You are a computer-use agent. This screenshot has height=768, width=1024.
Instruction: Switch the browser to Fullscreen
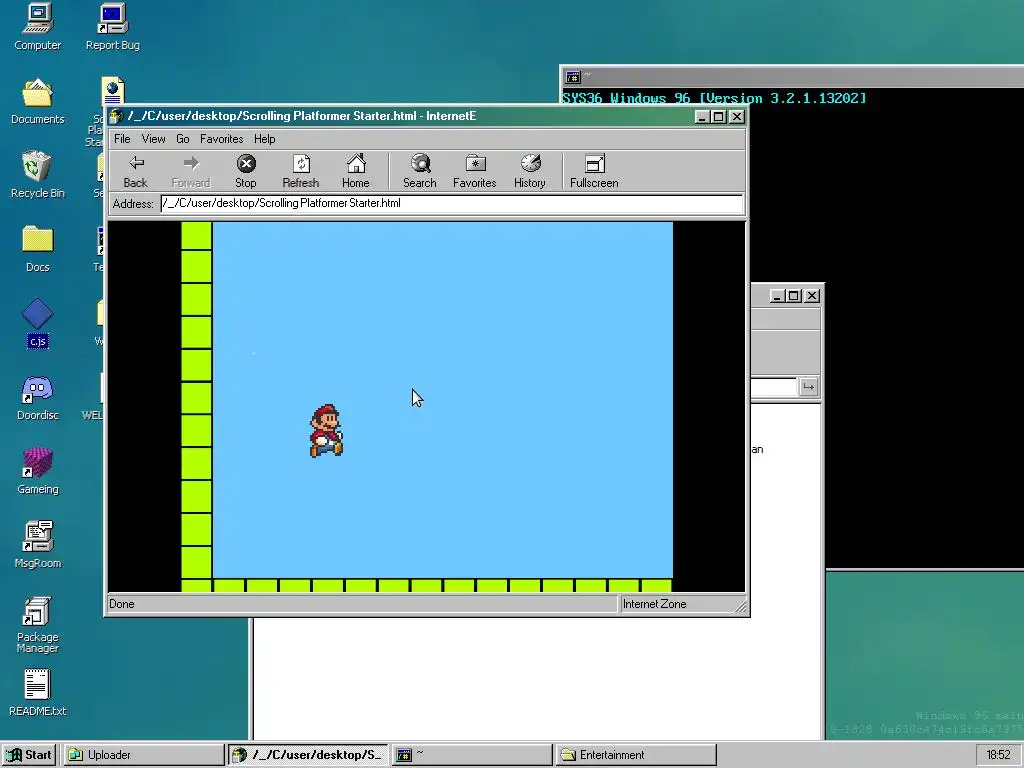[594, 172]
